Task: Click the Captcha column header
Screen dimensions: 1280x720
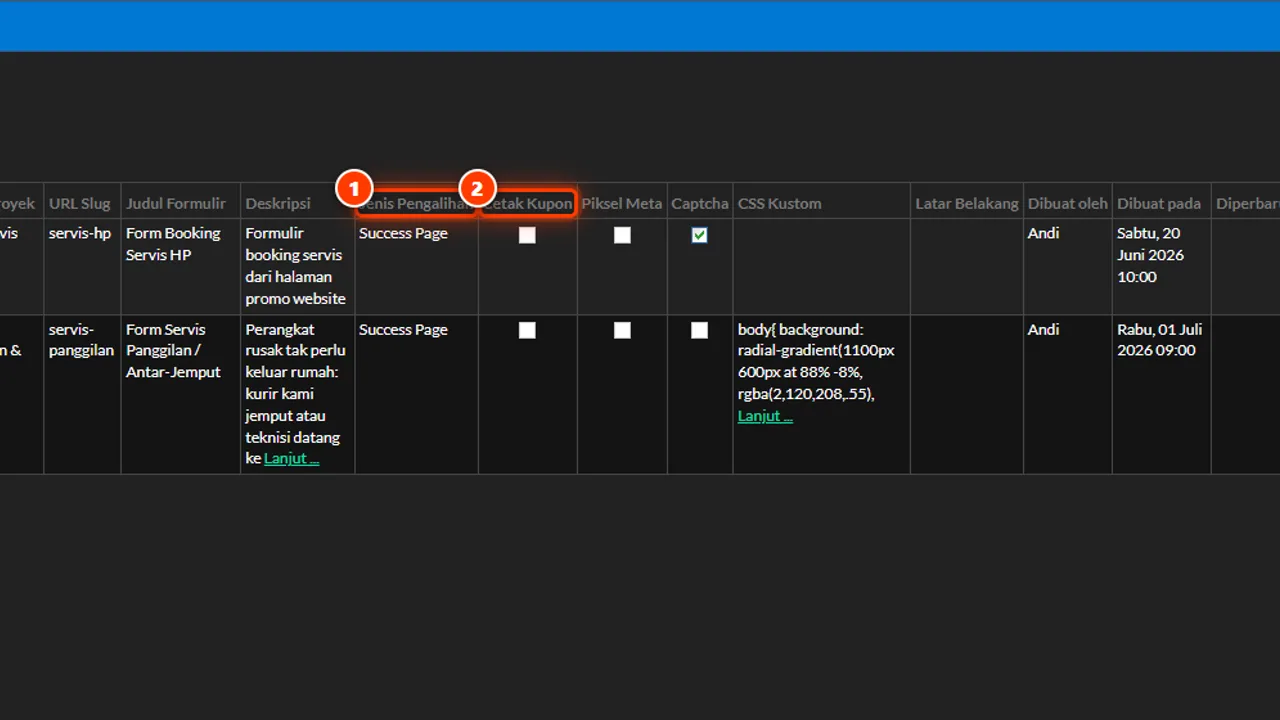Action: [x=700, y=203]
